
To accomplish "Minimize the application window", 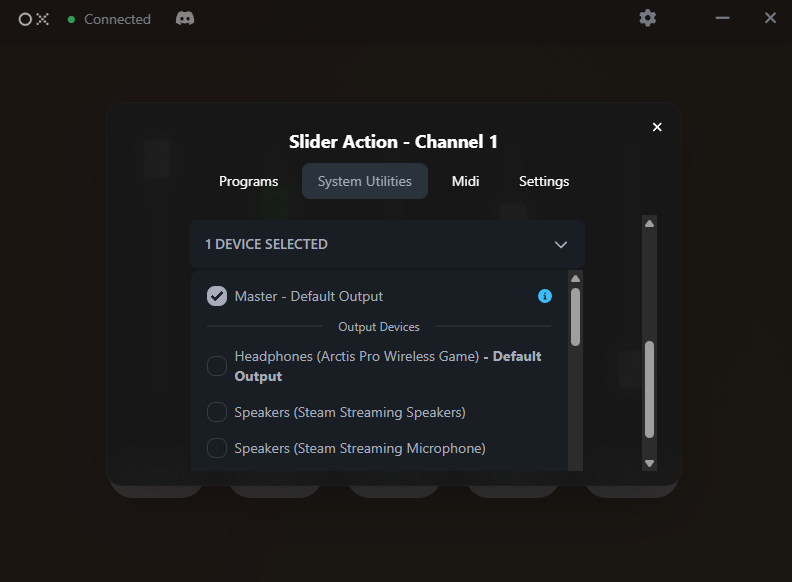I will [x=723, y=18].
